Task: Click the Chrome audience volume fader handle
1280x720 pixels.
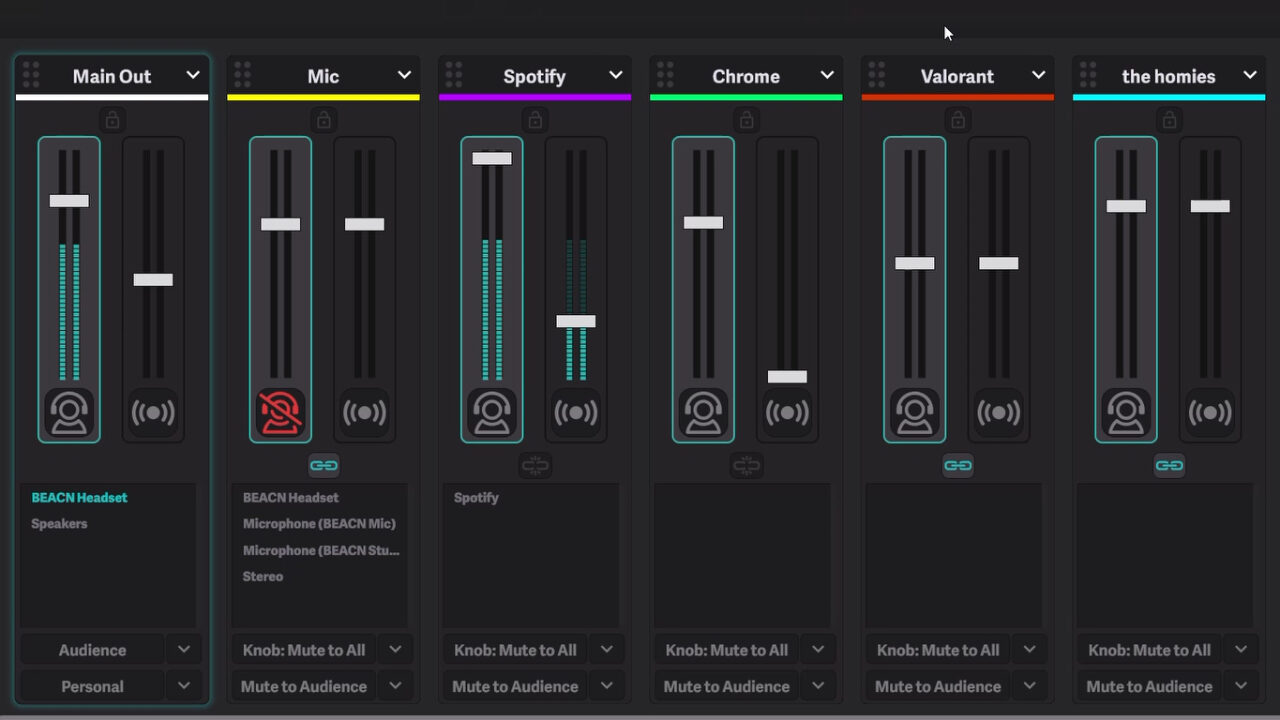Action: (787, 377)
